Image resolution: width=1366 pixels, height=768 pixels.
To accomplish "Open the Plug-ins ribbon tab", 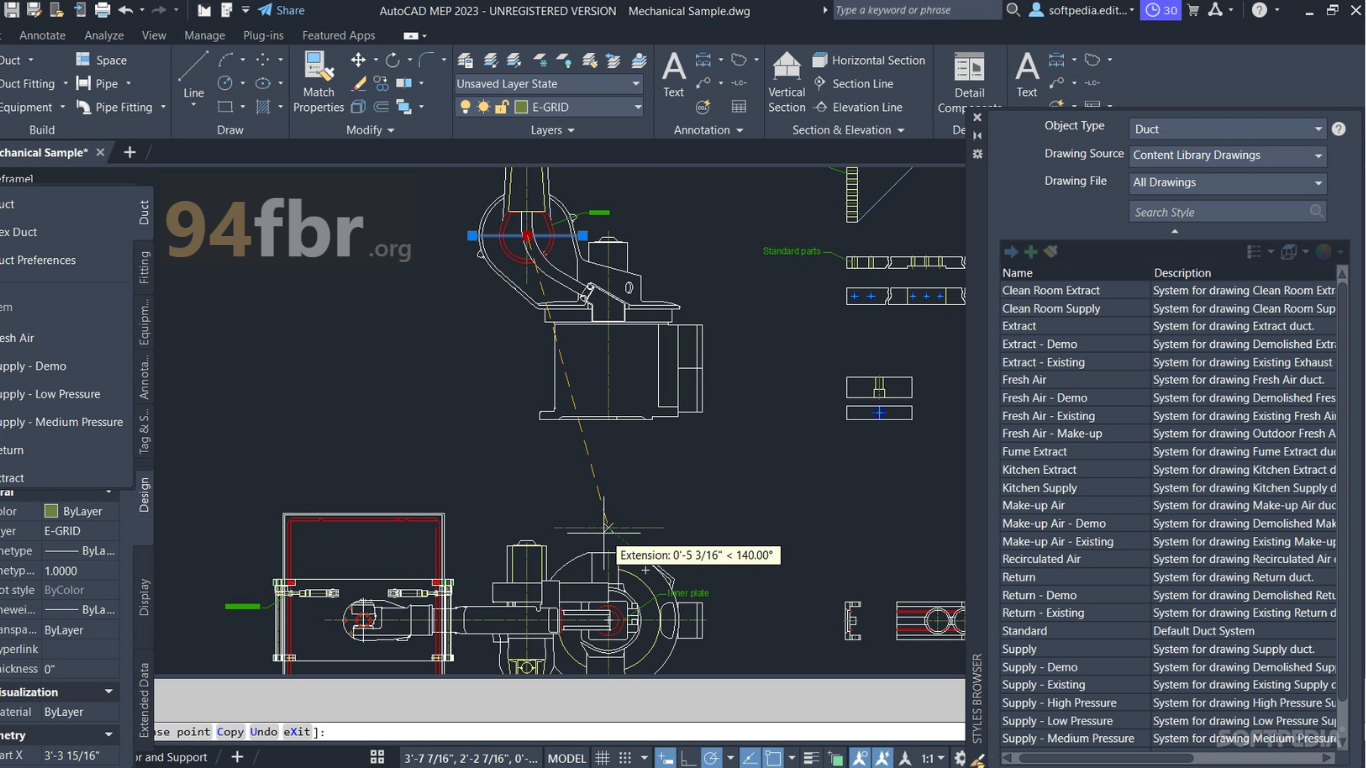I will (263, 35).
